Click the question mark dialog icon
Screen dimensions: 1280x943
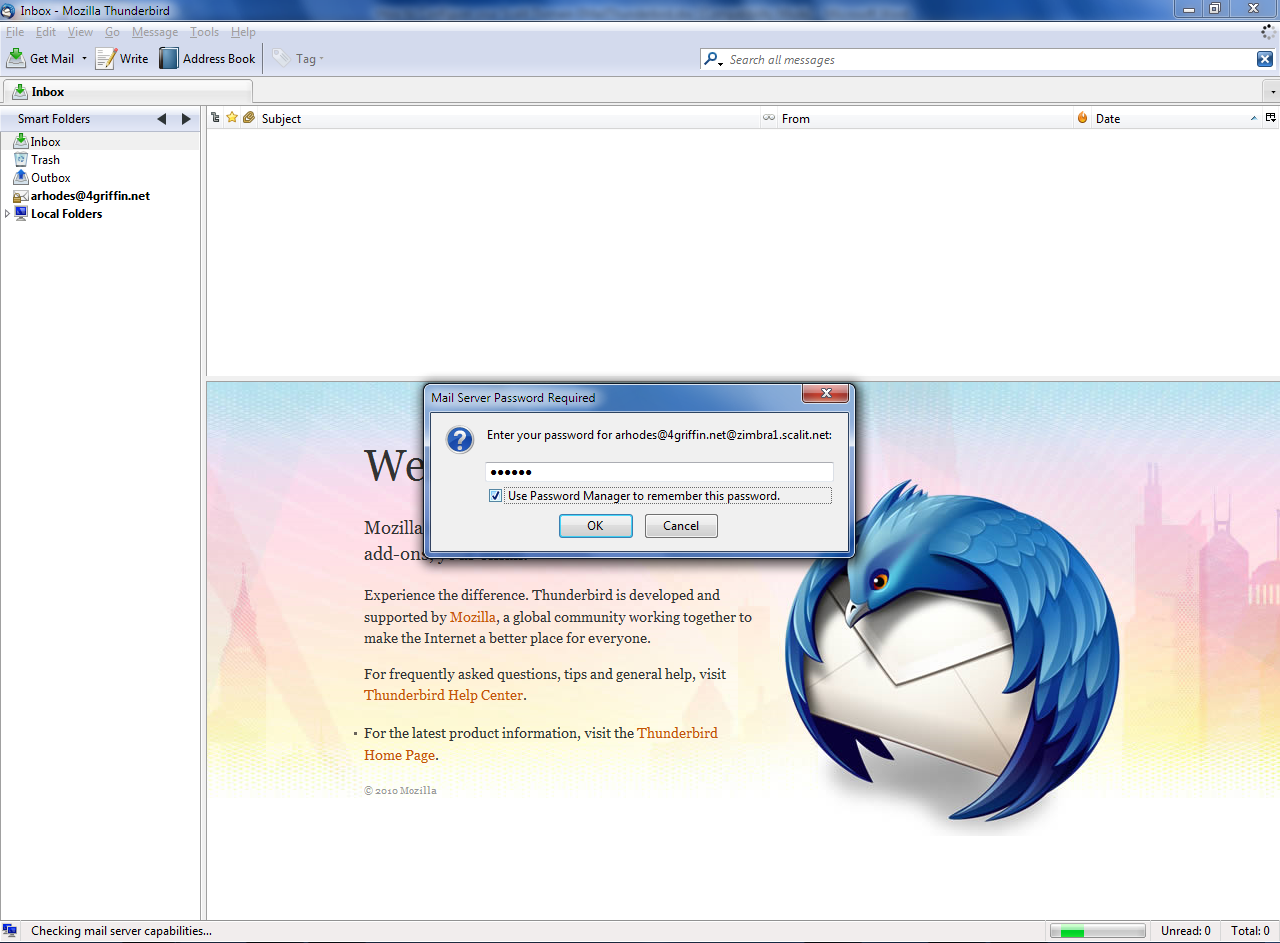pos(459,440)
